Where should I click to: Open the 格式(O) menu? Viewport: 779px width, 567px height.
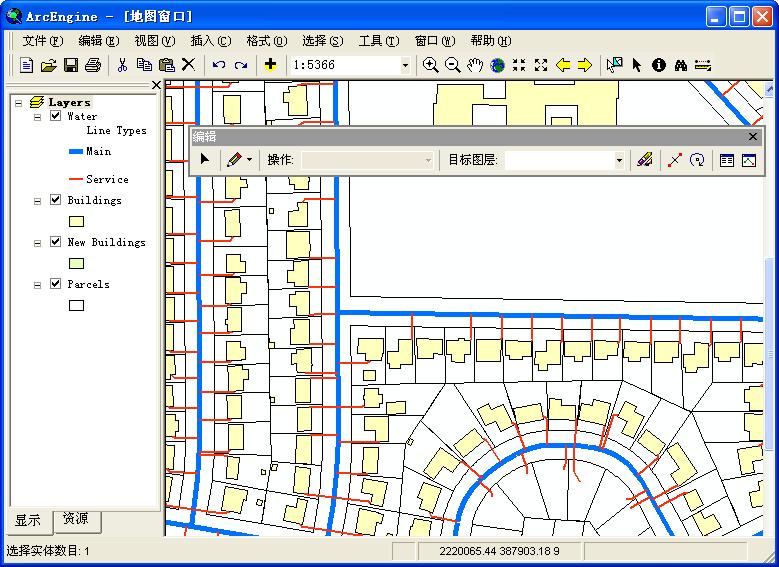[267, 41]
